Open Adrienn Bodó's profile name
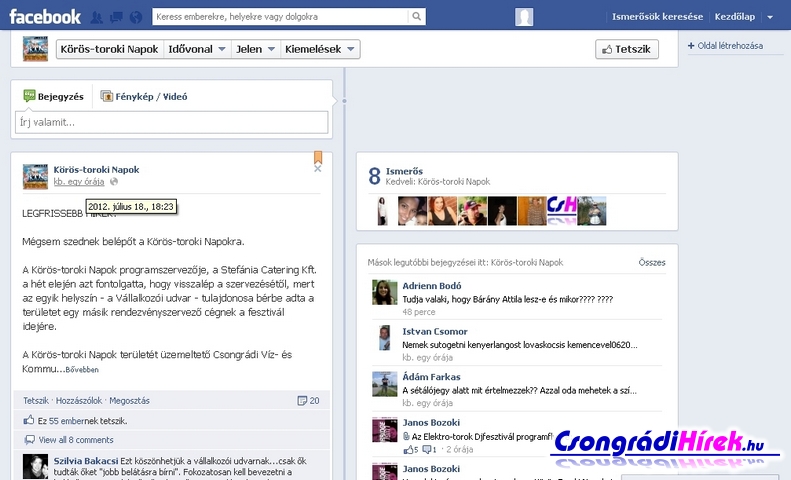The height and width of the screenshot is (480, 791). tap(432, 286)
